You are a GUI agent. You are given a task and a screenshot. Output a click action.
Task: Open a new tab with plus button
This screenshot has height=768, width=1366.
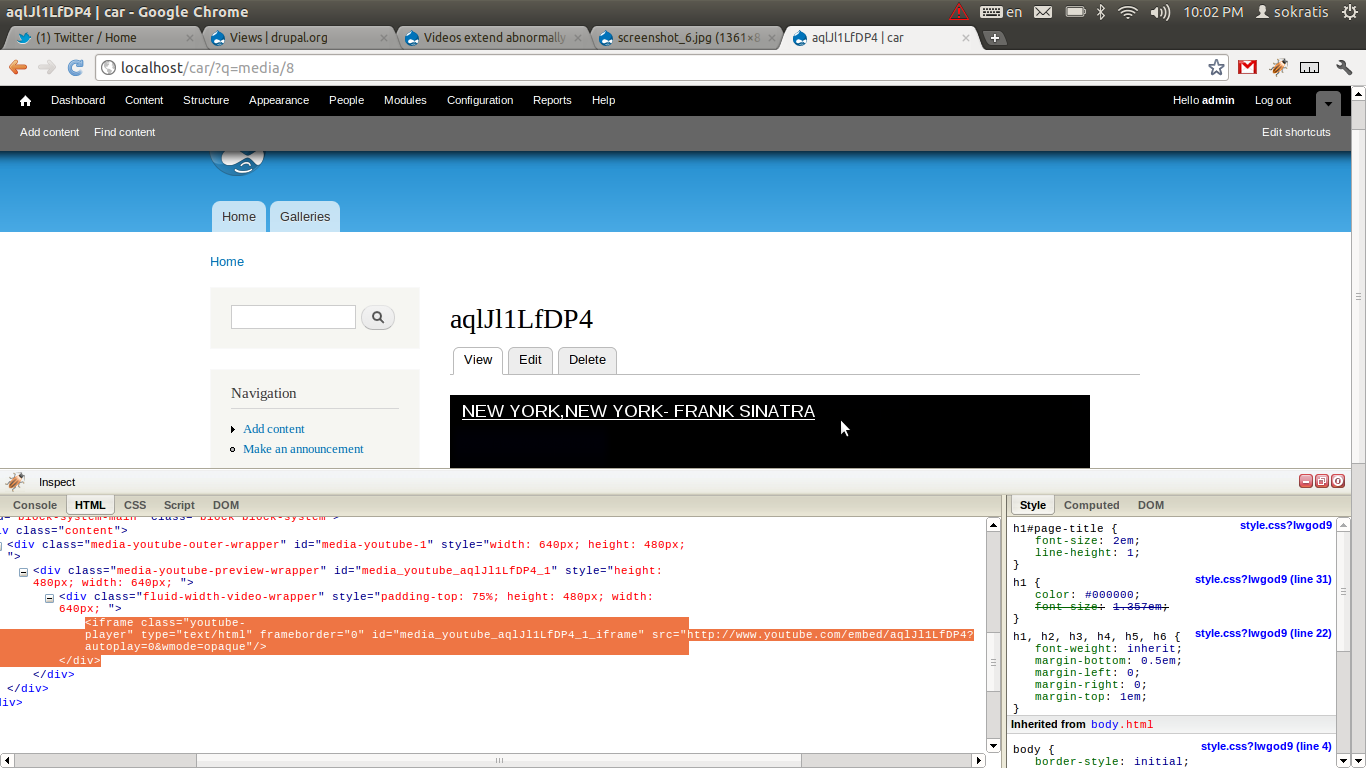[994, 38]
